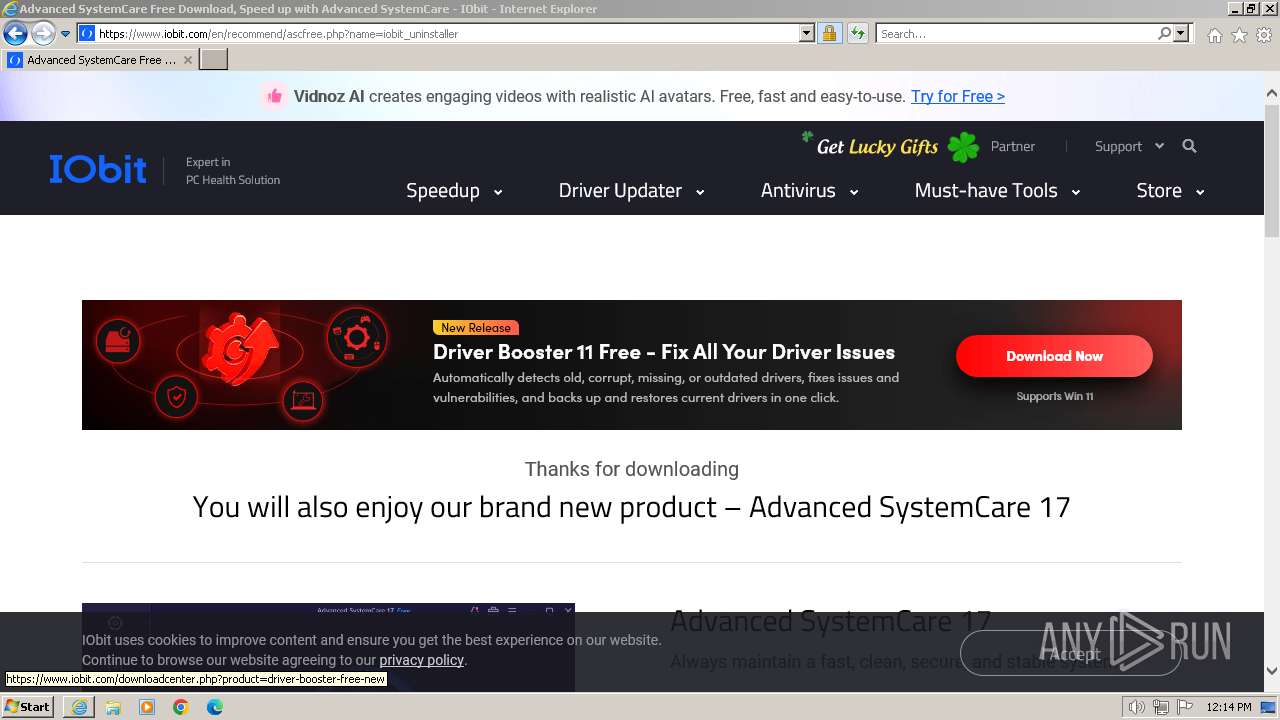Open Microsoft Edge from taskbar
This screenshot has width=1280, height=720.
[215, 707]
